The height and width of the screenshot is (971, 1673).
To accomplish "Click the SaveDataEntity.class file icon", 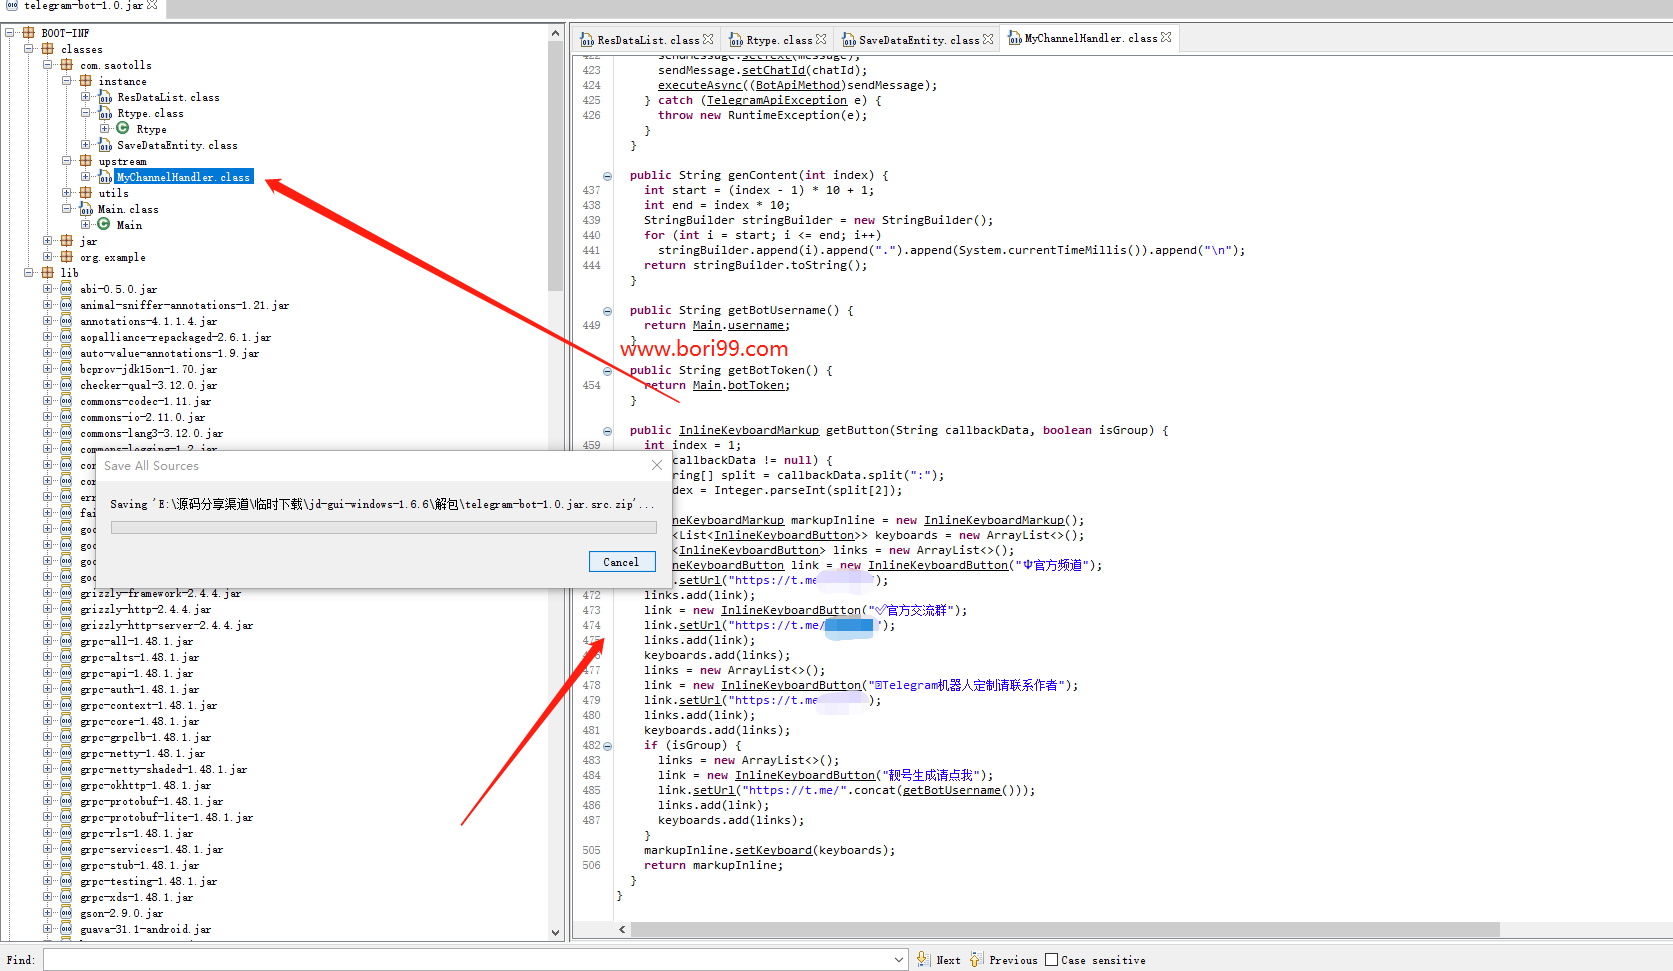I will coord(105,145).
